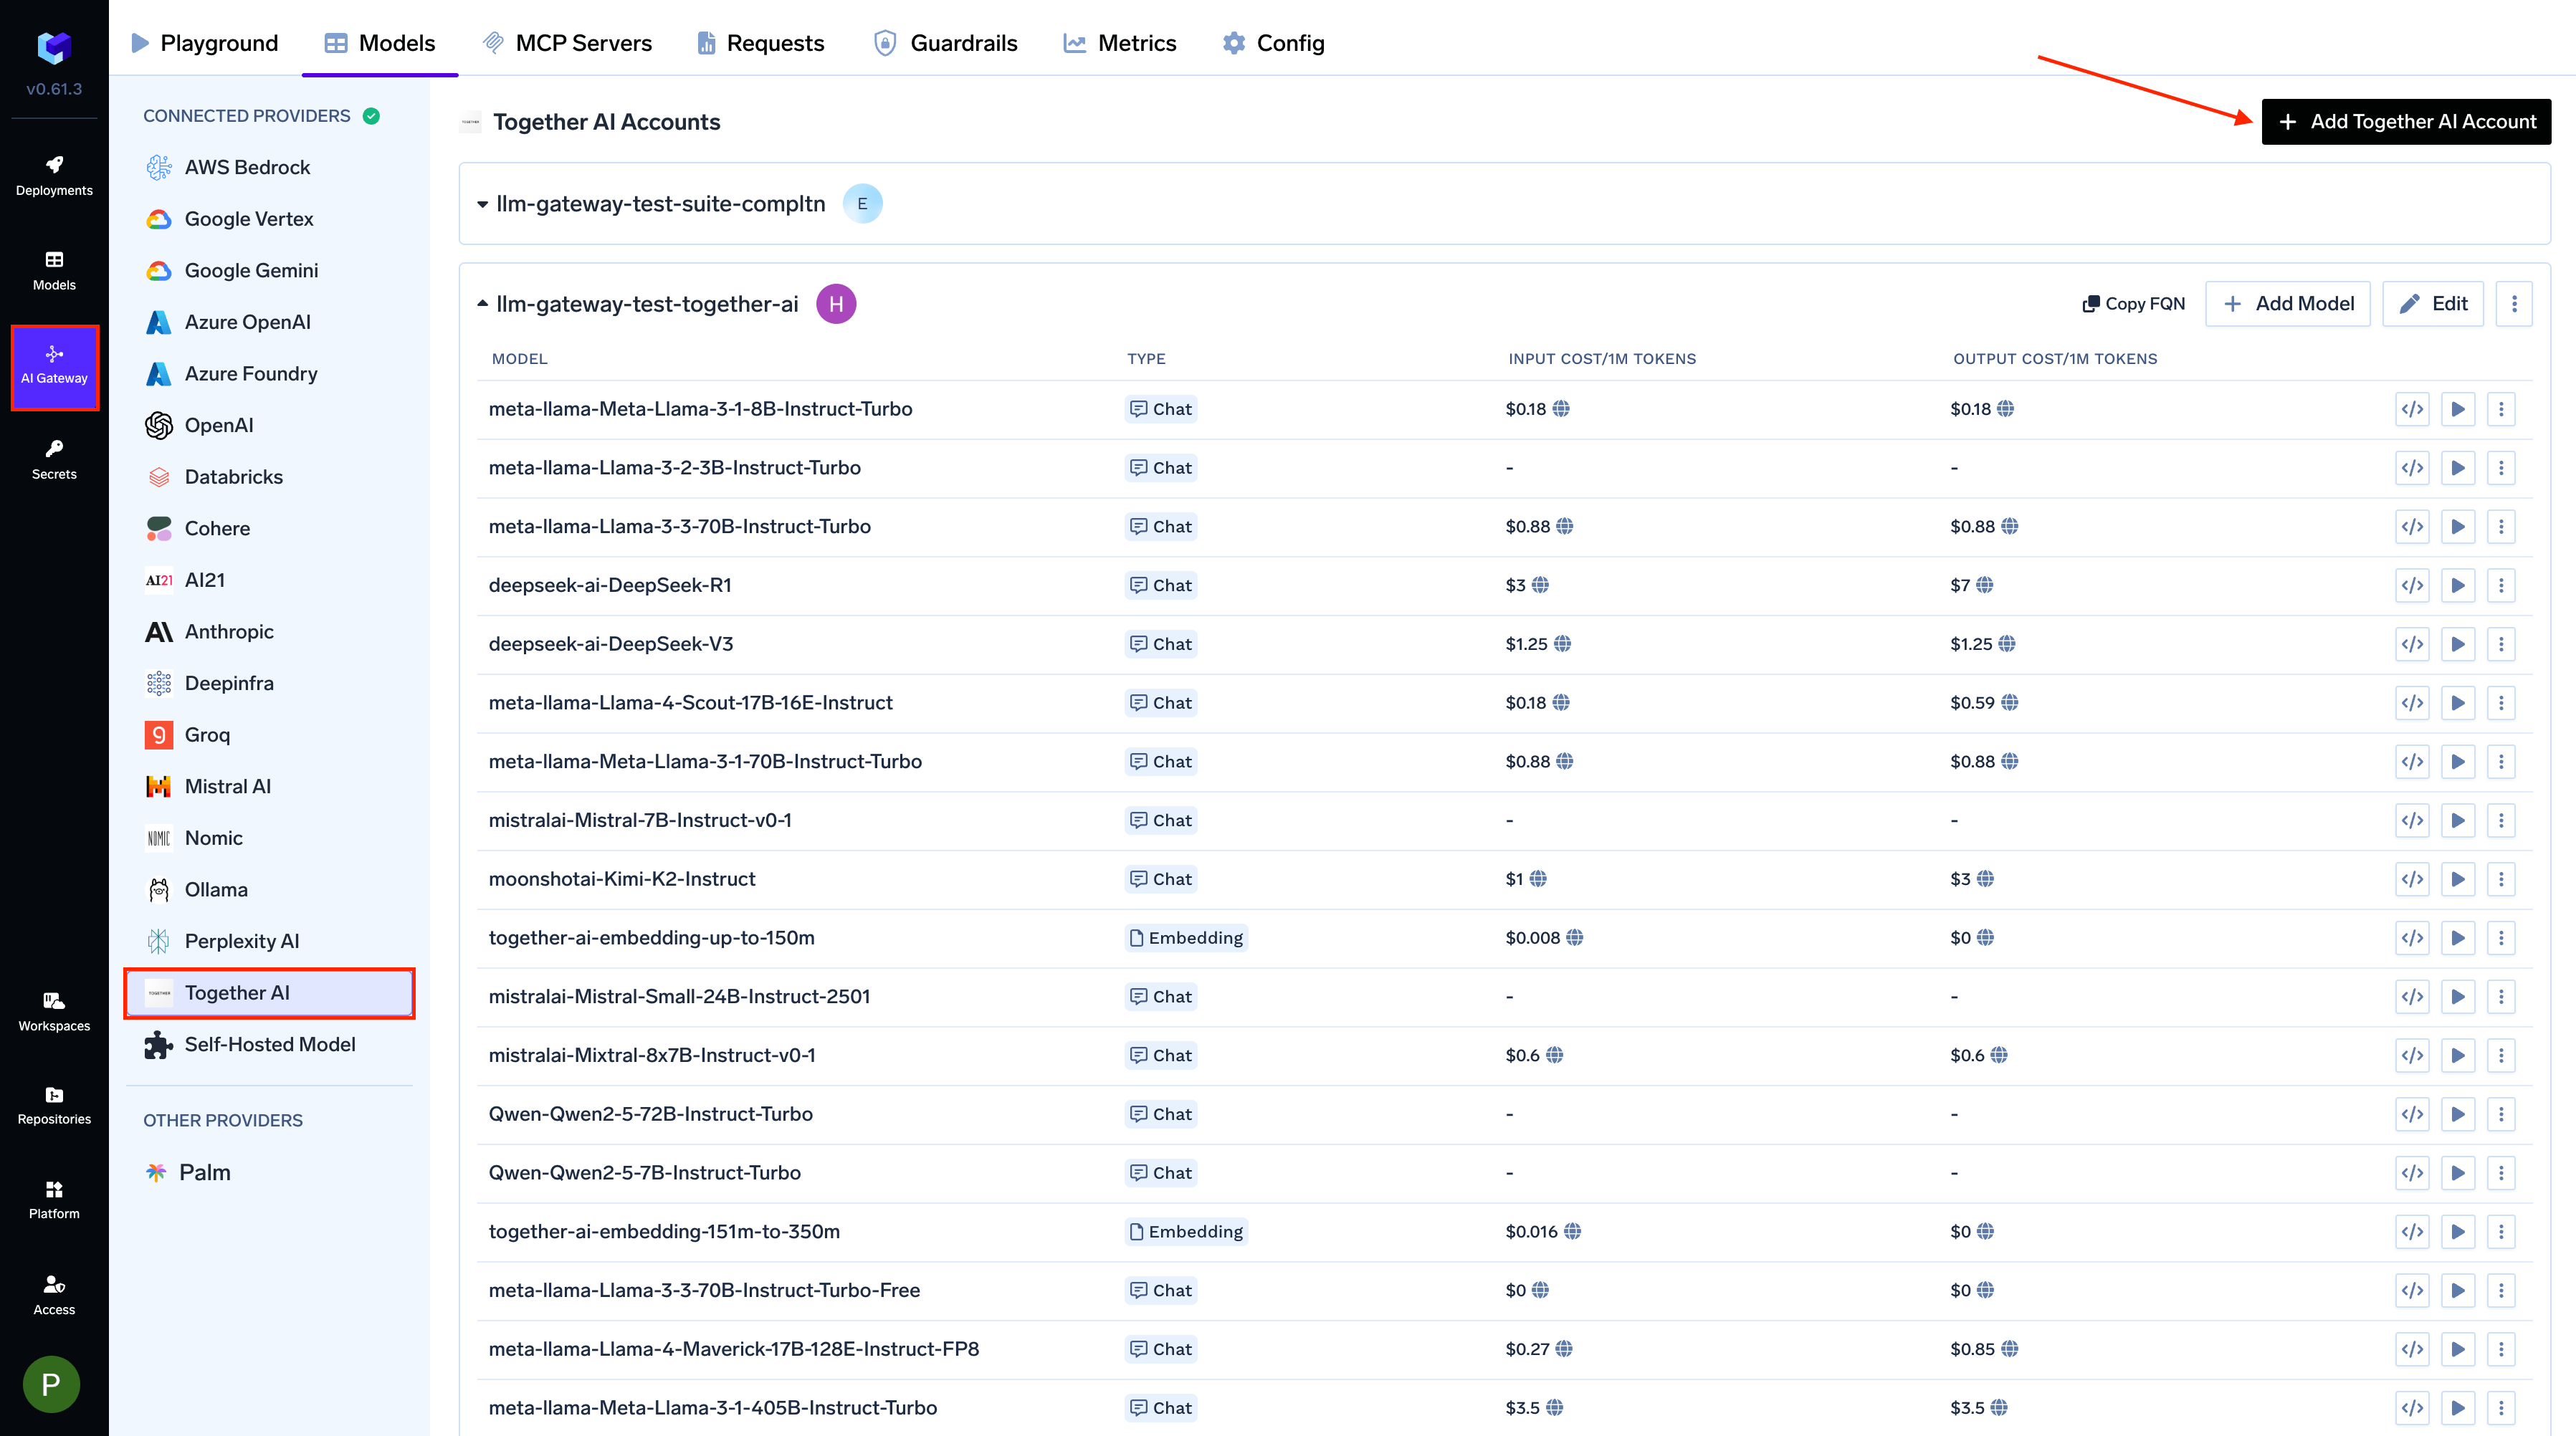Click code icon for mistralai-Mixtral-8x7B-Instruct-v0-1

tap(2412, 1055)
